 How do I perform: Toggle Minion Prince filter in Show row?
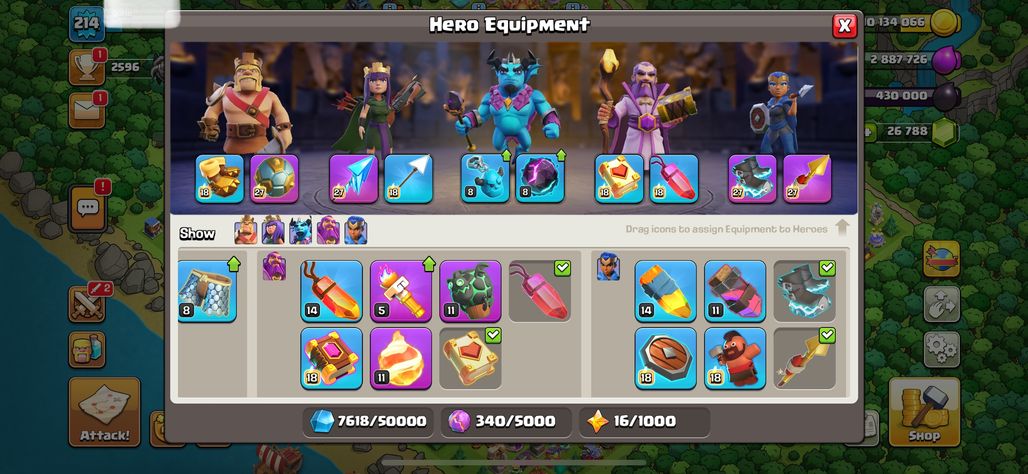click(301, 230)
